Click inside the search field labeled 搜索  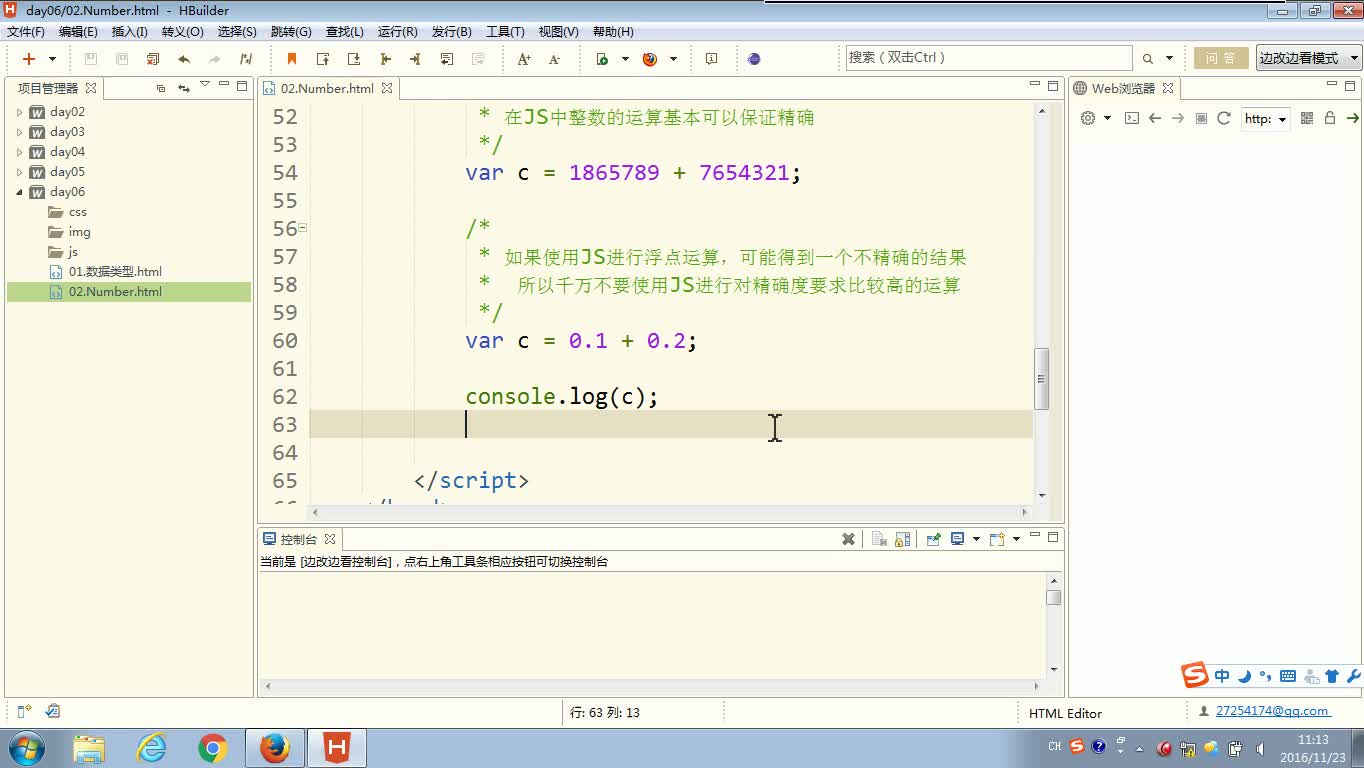(x=988, y=58)
